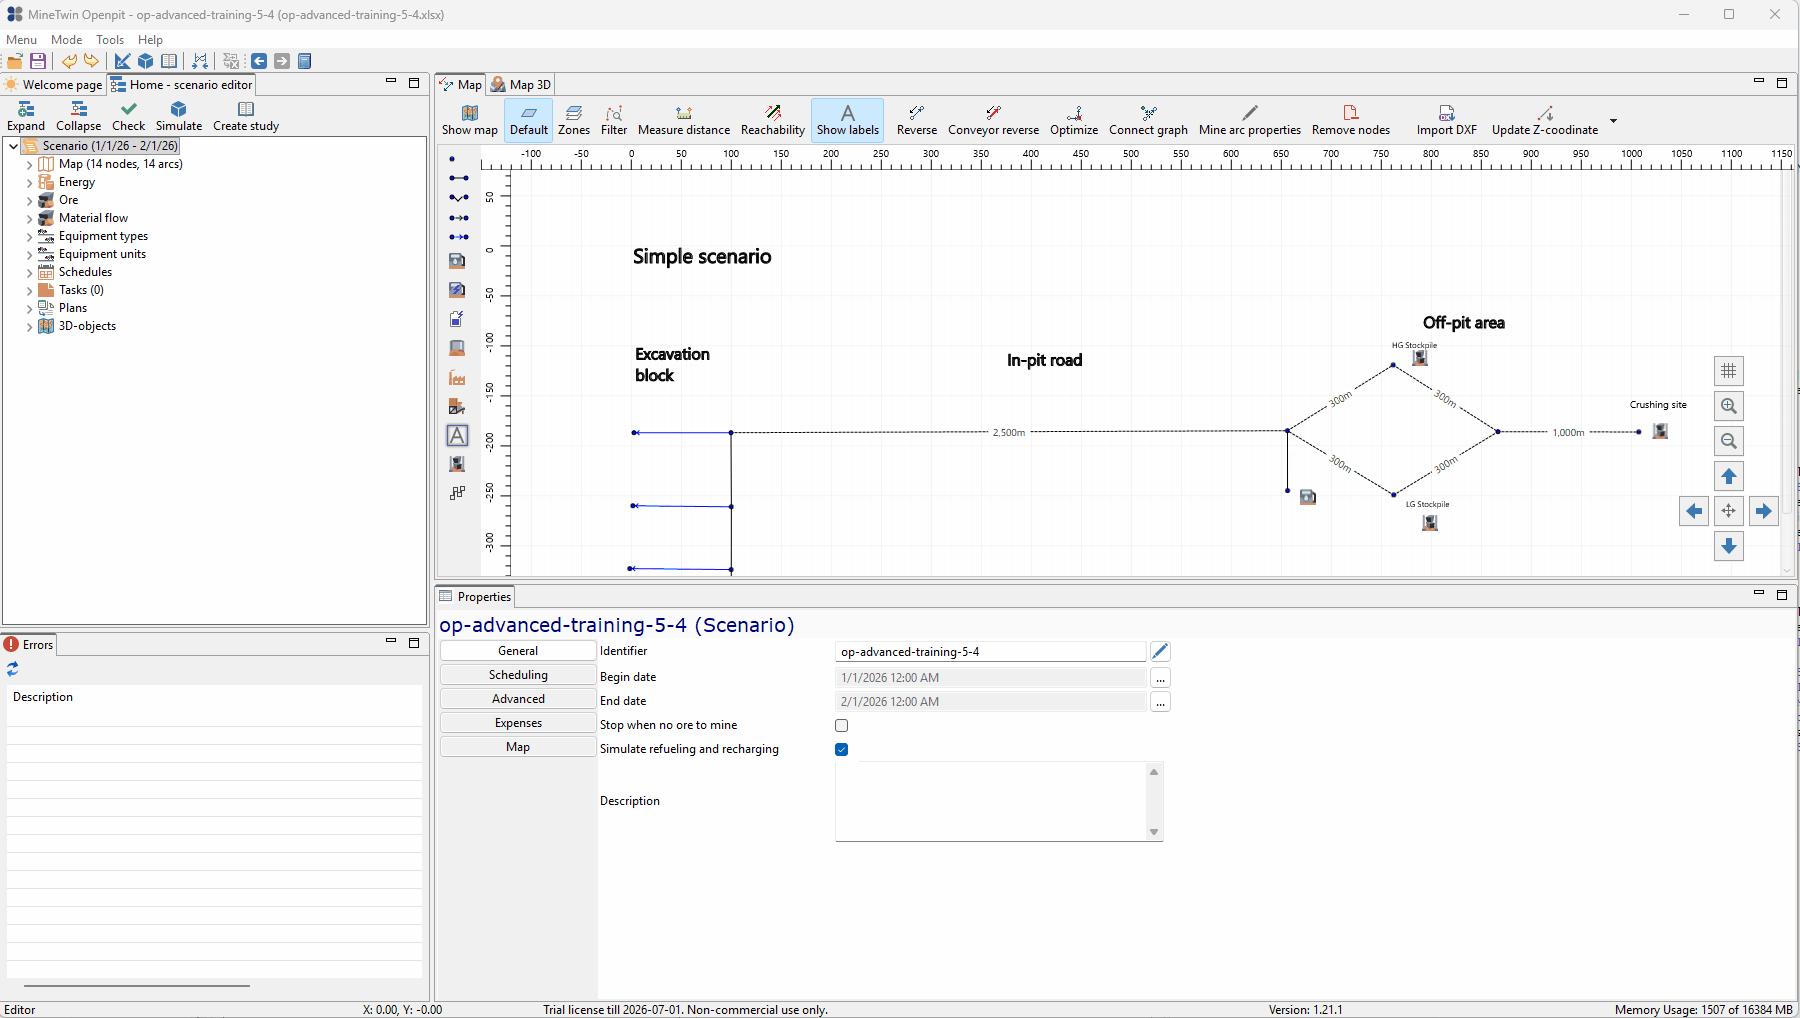Select the battery swap station tool

click(457, 318)
